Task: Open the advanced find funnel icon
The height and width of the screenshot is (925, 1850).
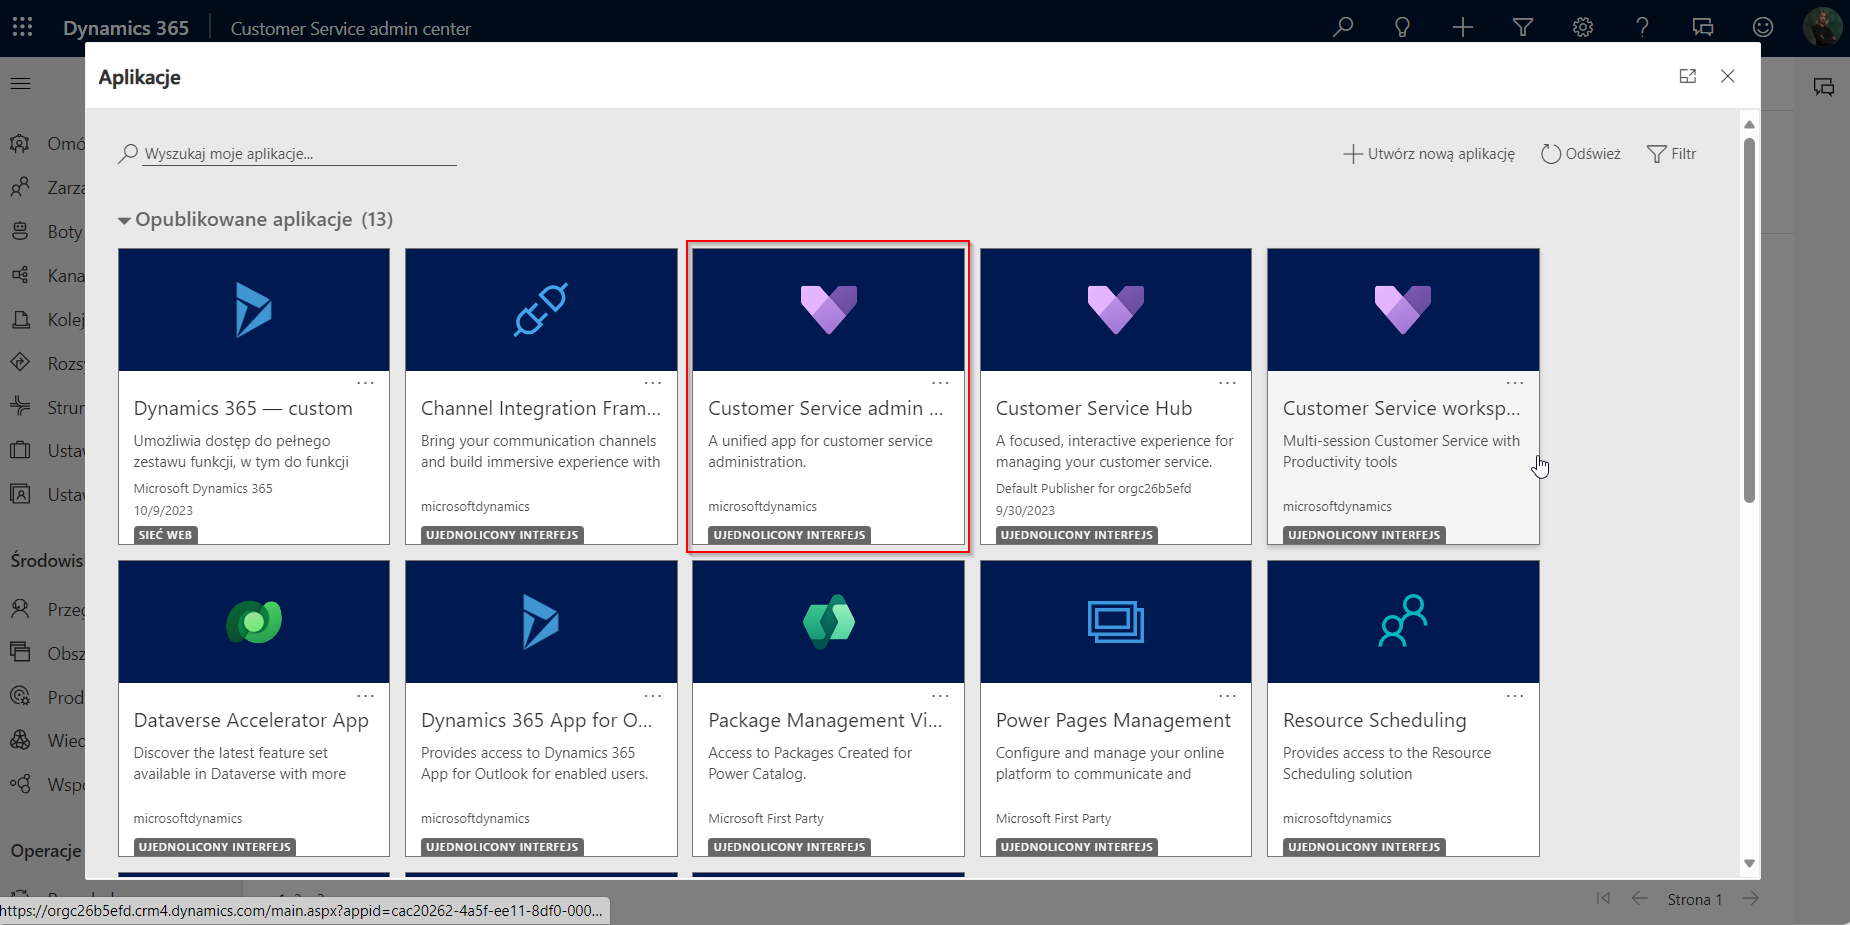Action: [x=1522, y=27]
